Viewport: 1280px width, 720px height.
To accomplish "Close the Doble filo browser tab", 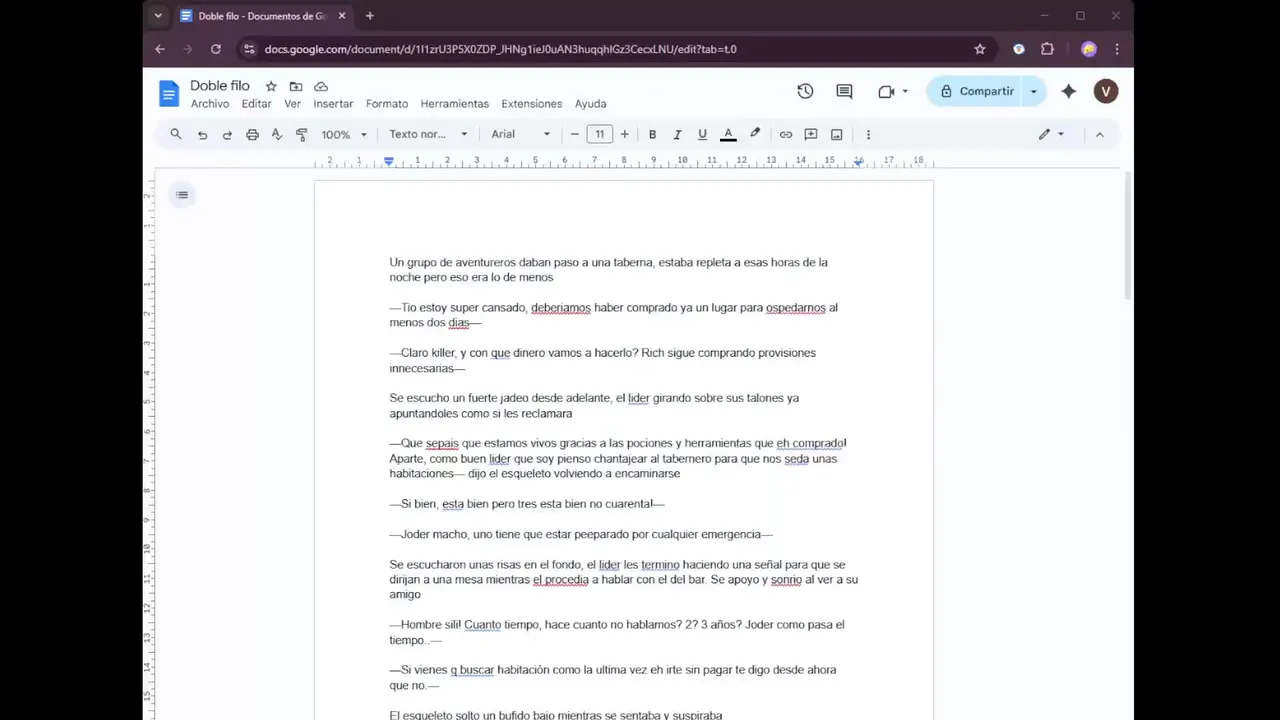I will tap(342, 16).
